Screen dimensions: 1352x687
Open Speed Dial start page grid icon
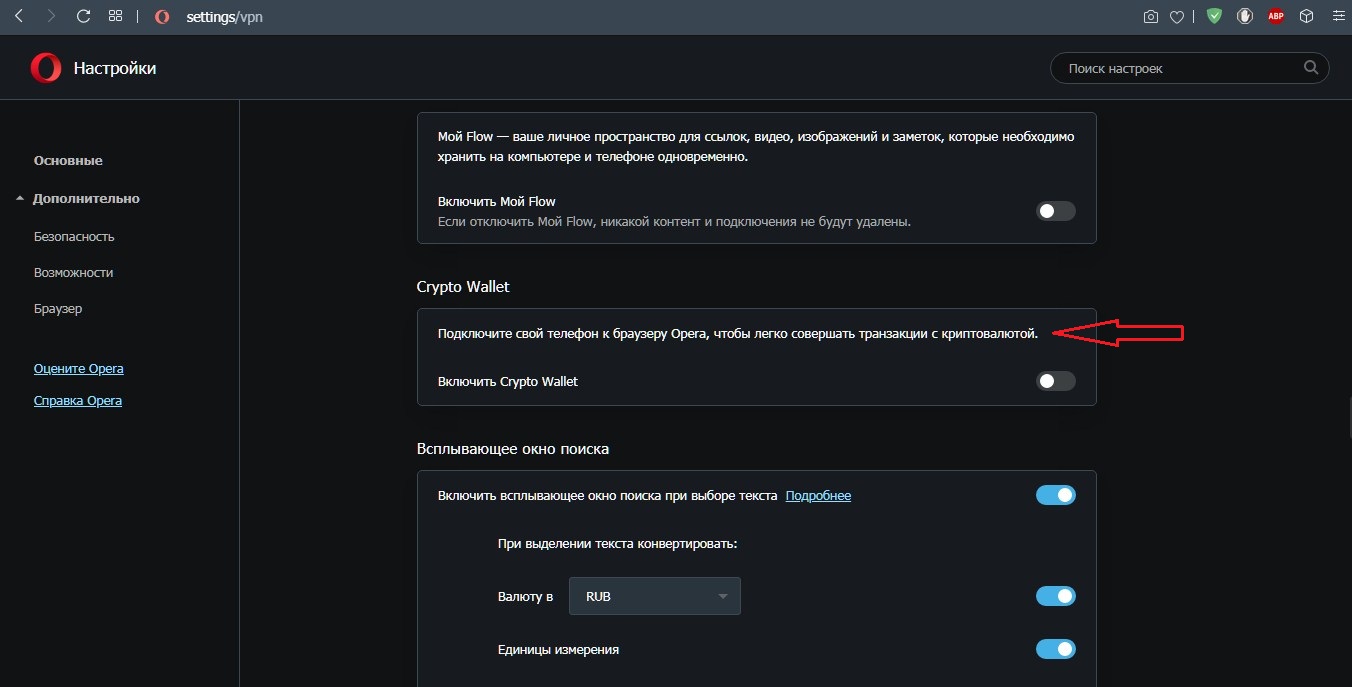115,16
